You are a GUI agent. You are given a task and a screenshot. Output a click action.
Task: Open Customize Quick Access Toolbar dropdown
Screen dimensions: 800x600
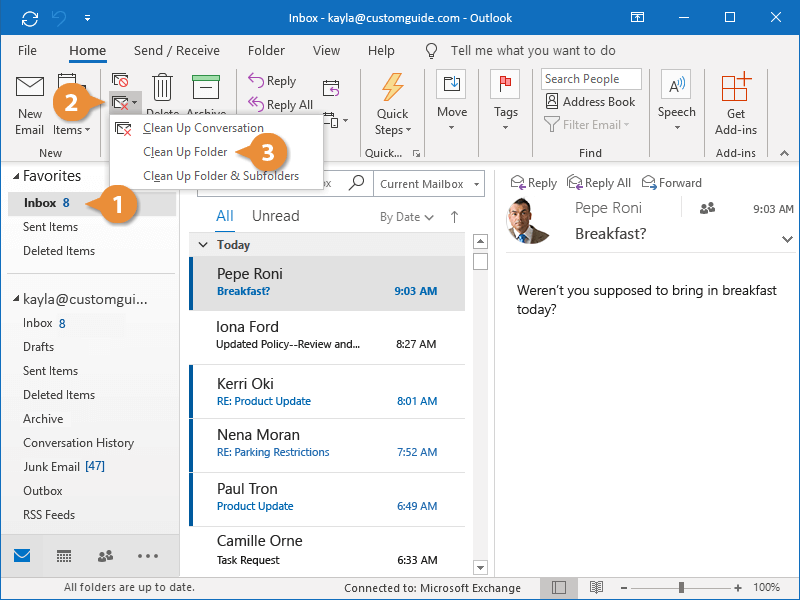[88, 18]
